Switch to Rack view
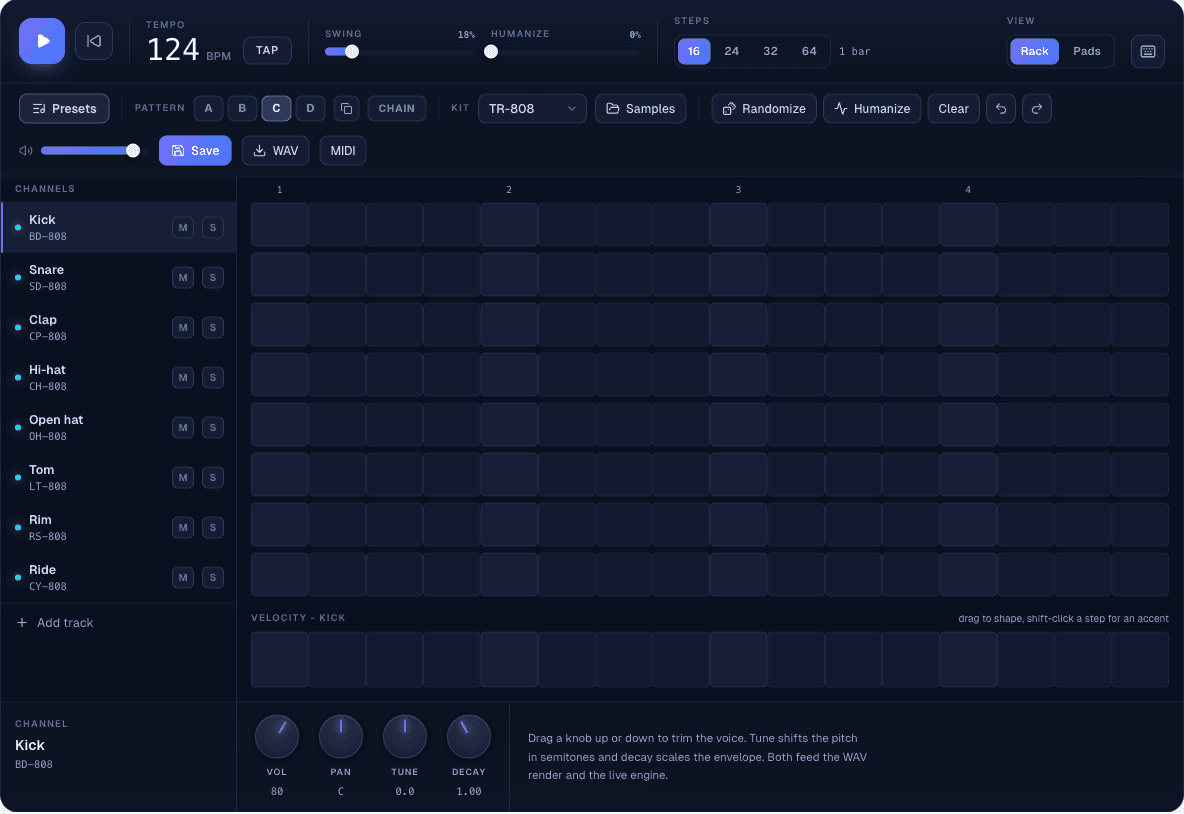This screenshot has width=1184, height=814. tap(1034, 51)
